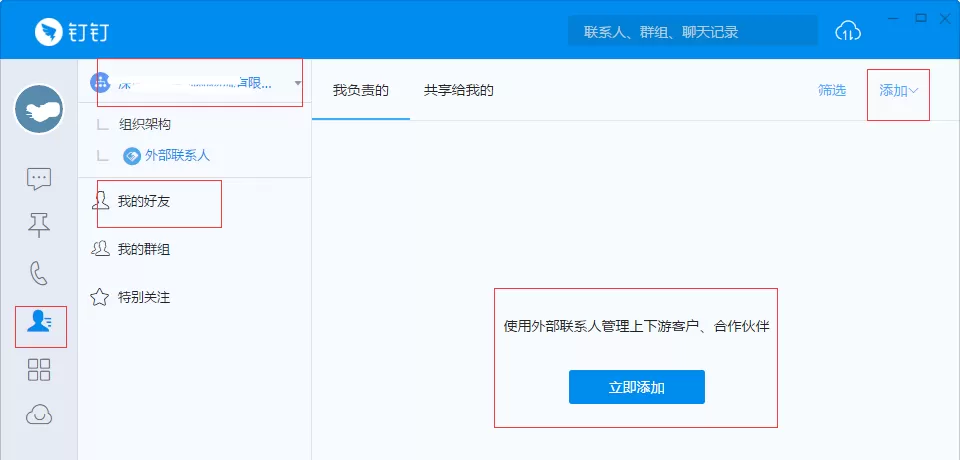Click the 使用外部联系人管理上下游客户 description text
The width and height of the screenshot is (960, 460).
click(636, 326)
